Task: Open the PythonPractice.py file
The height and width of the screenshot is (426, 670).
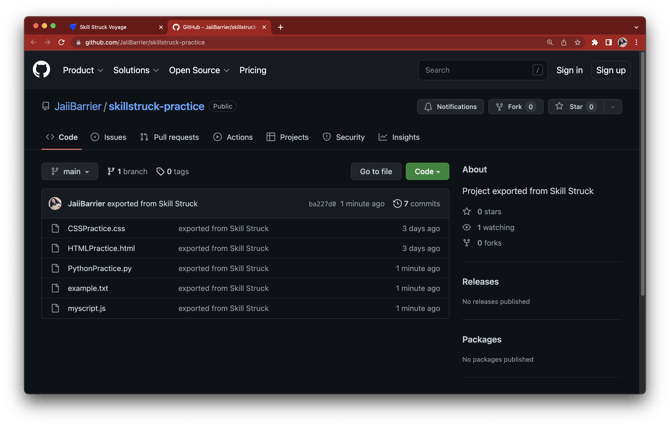Action: tap(100, 268)
